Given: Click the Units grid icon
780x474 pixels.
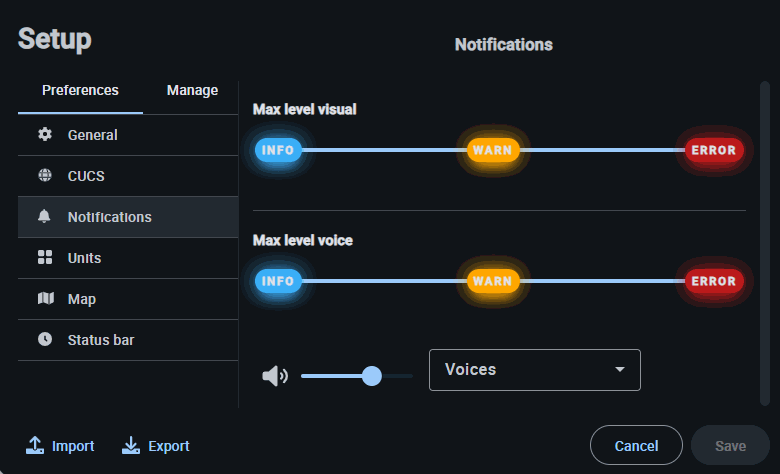Looking at the screenshot, I should click(x=45, y=258).
